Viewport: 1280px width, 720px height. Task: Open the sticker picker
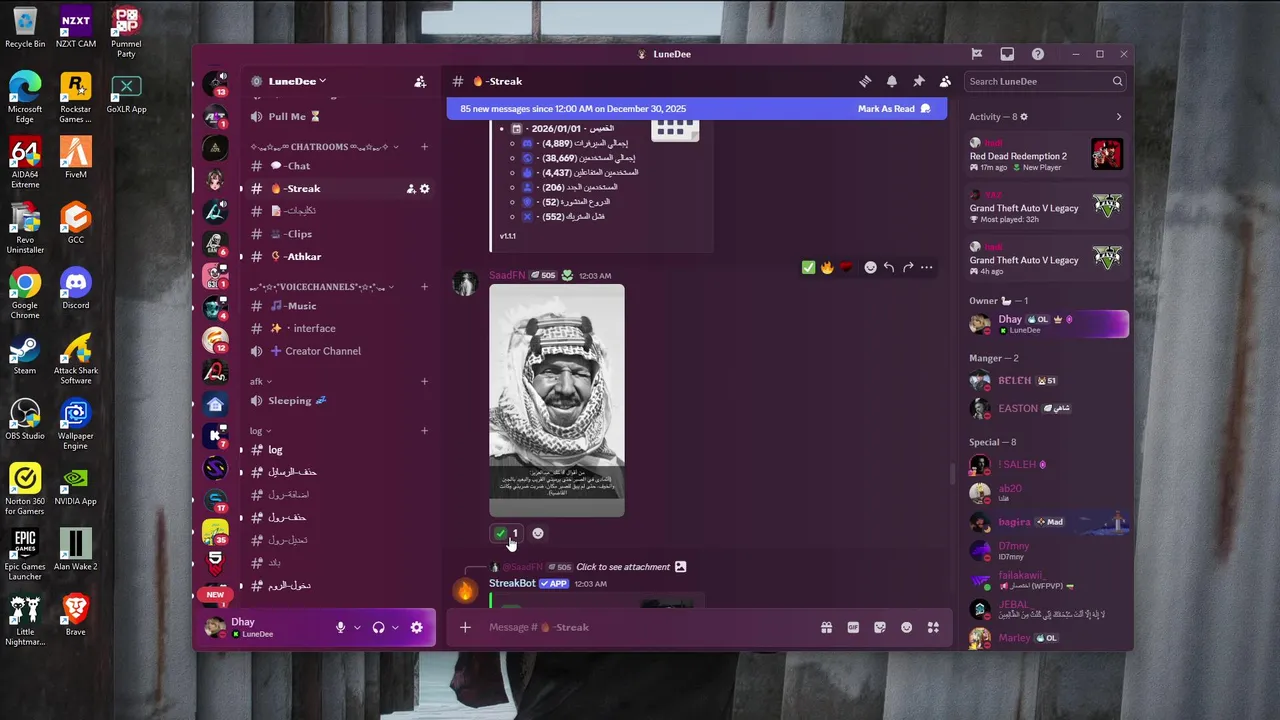pos(880,628)
